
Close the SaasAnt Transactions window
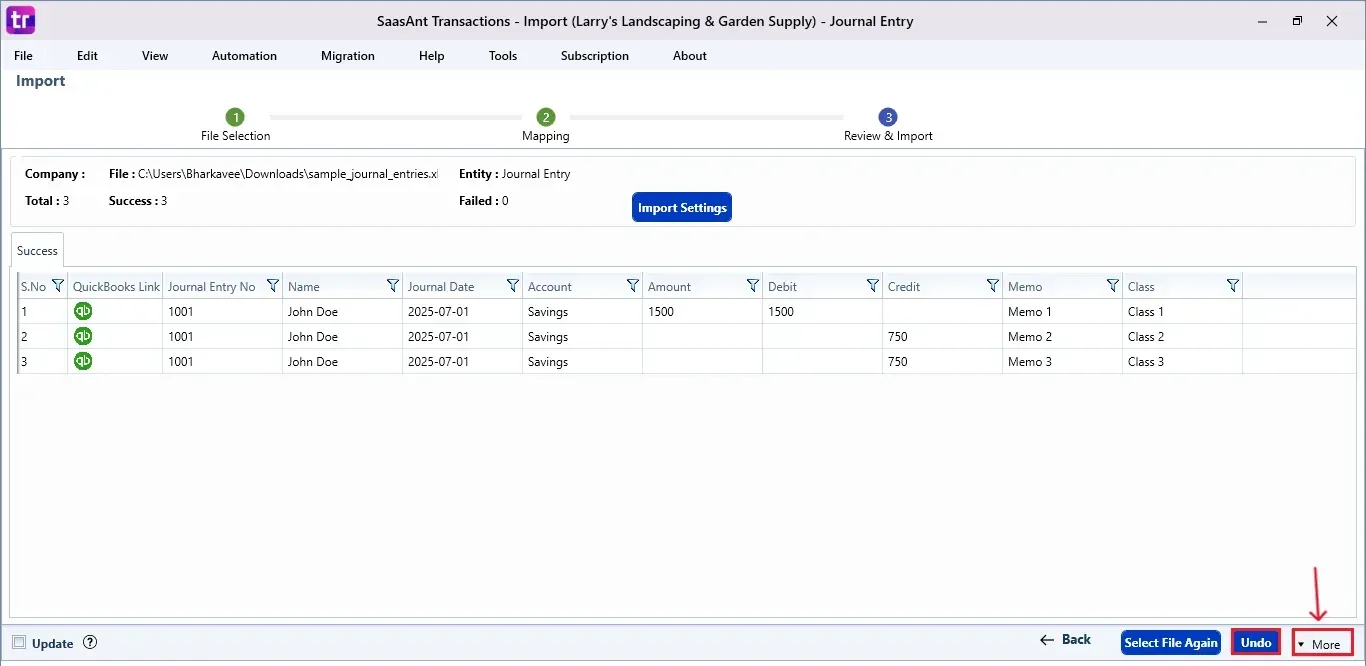click(1331, 20)
